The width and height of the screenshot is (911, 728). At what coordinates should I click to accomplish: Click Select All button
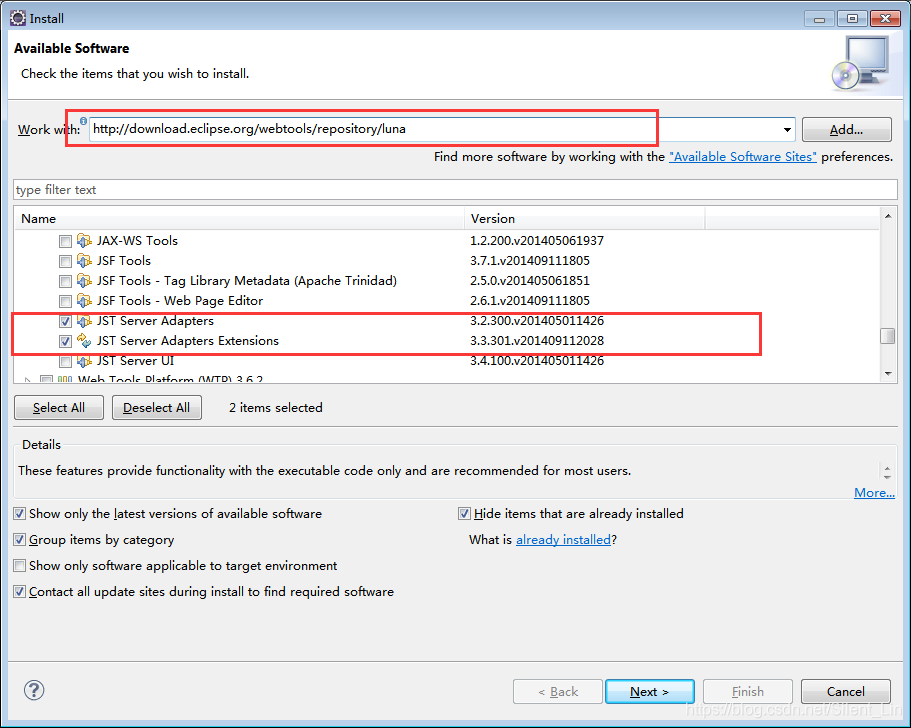[59, 408]
